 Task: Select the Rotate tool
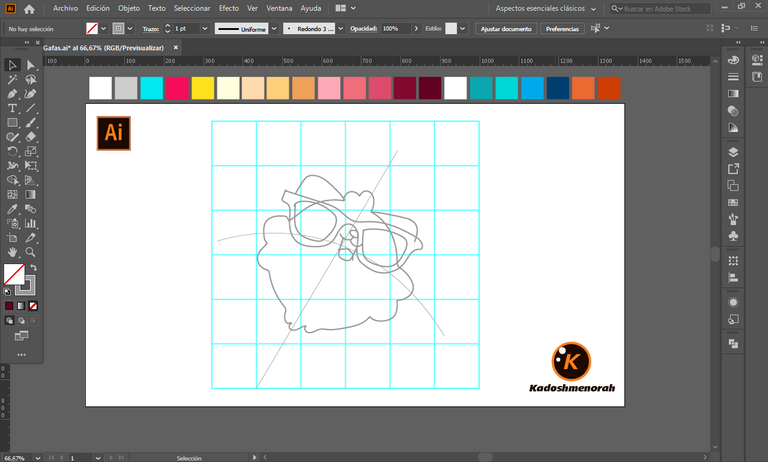12,151
